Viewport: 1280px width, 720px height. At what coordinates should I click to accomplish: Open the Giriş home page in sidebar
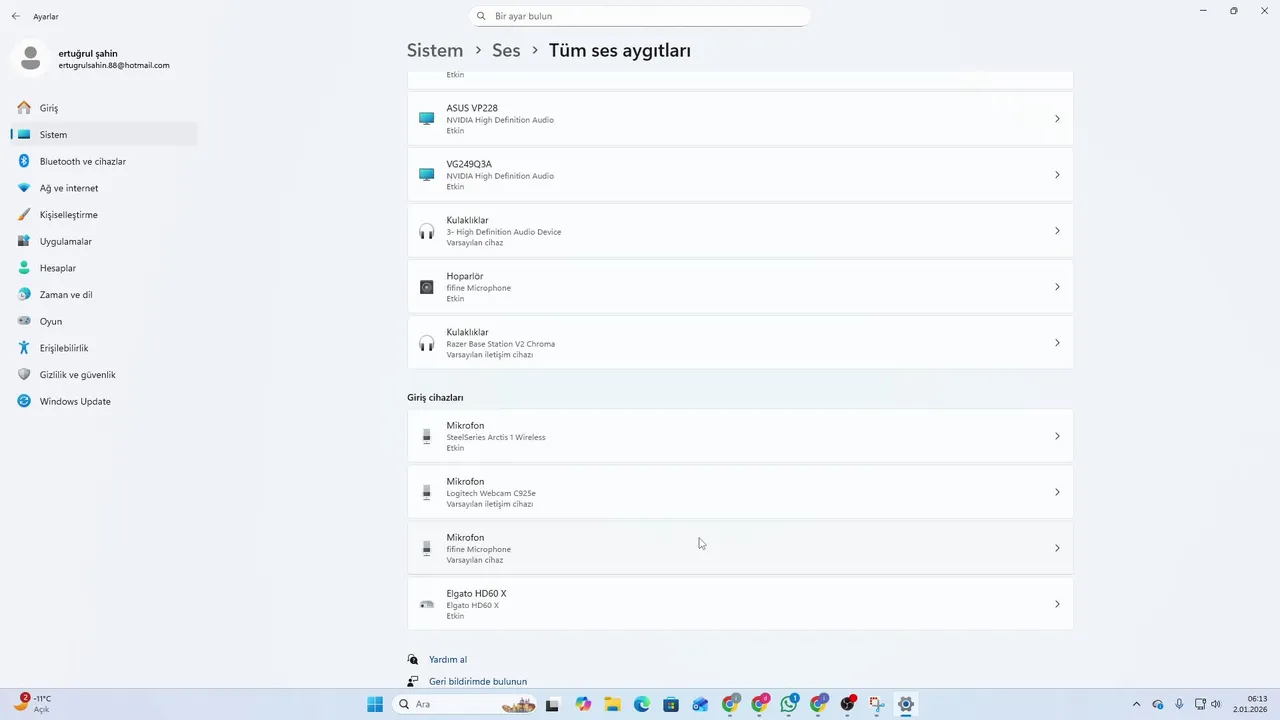tap(104, 108)
